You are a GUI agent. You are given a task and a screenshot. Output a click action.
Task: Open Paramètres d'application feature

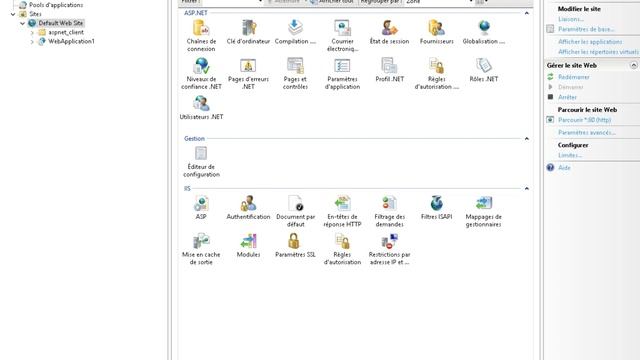(342, 73)
